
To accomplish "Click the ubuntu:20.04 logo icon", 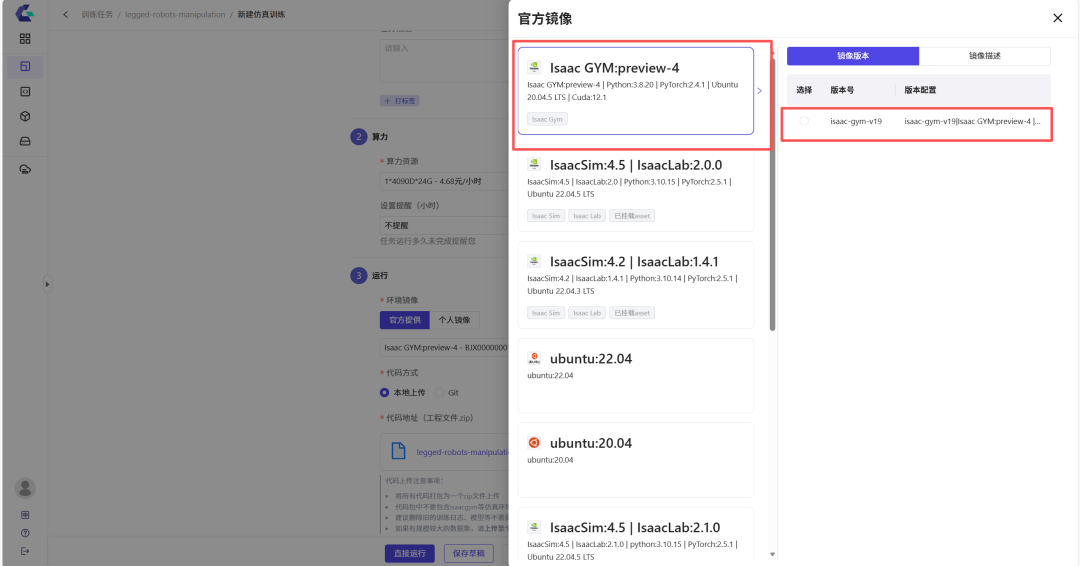I will click(x=534, y=443).
